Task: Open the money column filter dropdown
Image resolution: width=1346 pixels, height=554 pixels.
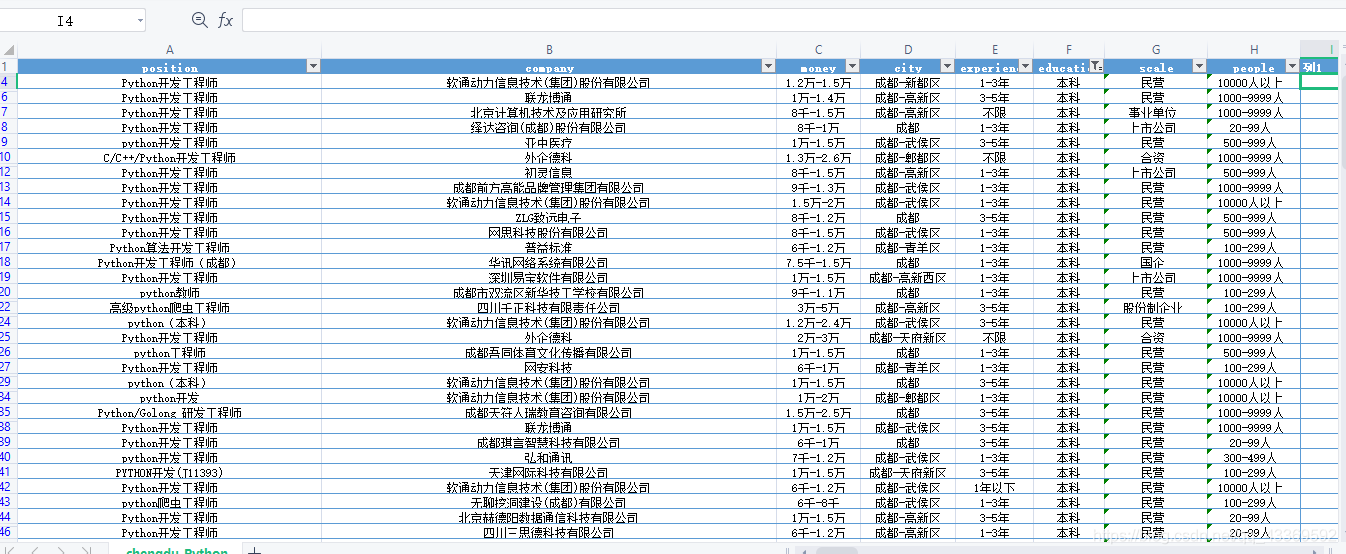Action: [x=853, y=67]
